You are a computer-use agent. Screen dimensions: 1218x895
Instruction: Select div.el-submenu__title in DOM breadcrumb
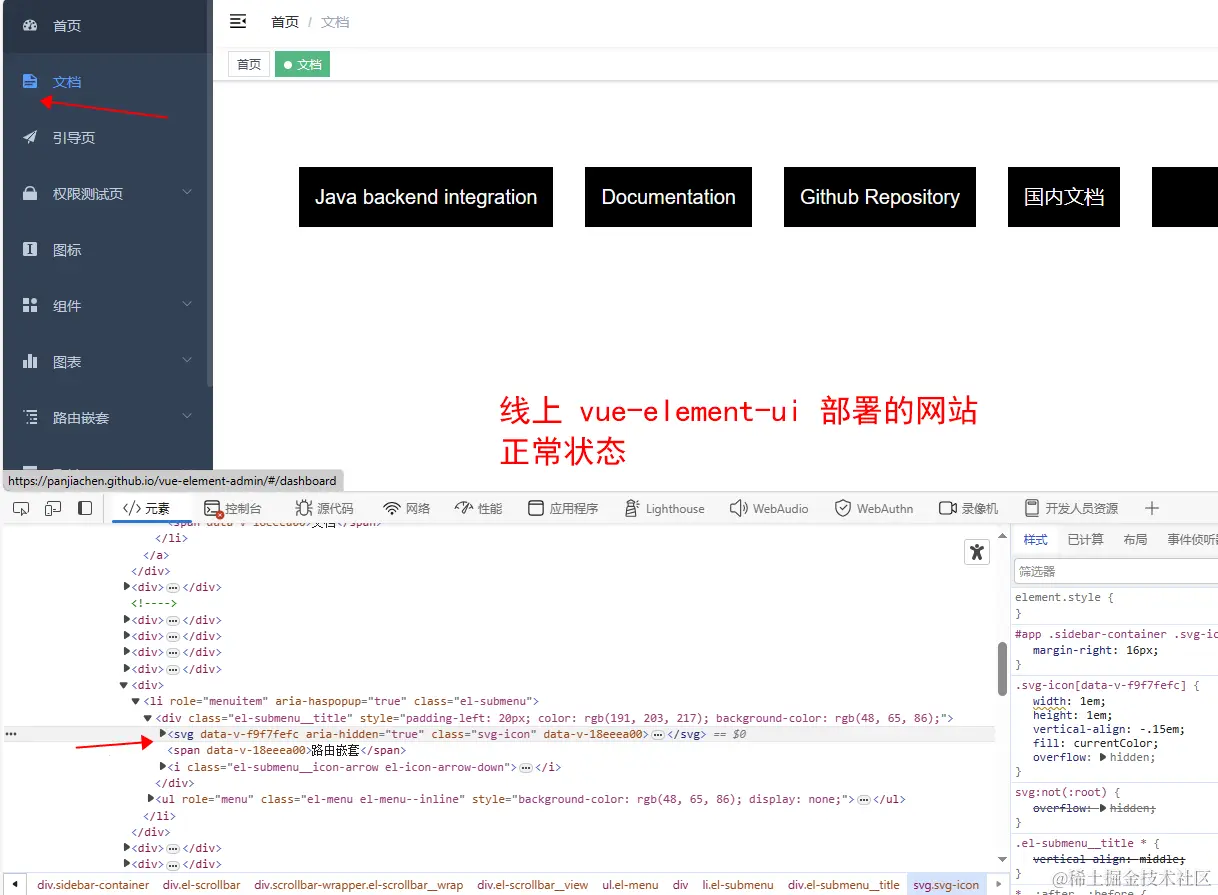coord(844,885)
